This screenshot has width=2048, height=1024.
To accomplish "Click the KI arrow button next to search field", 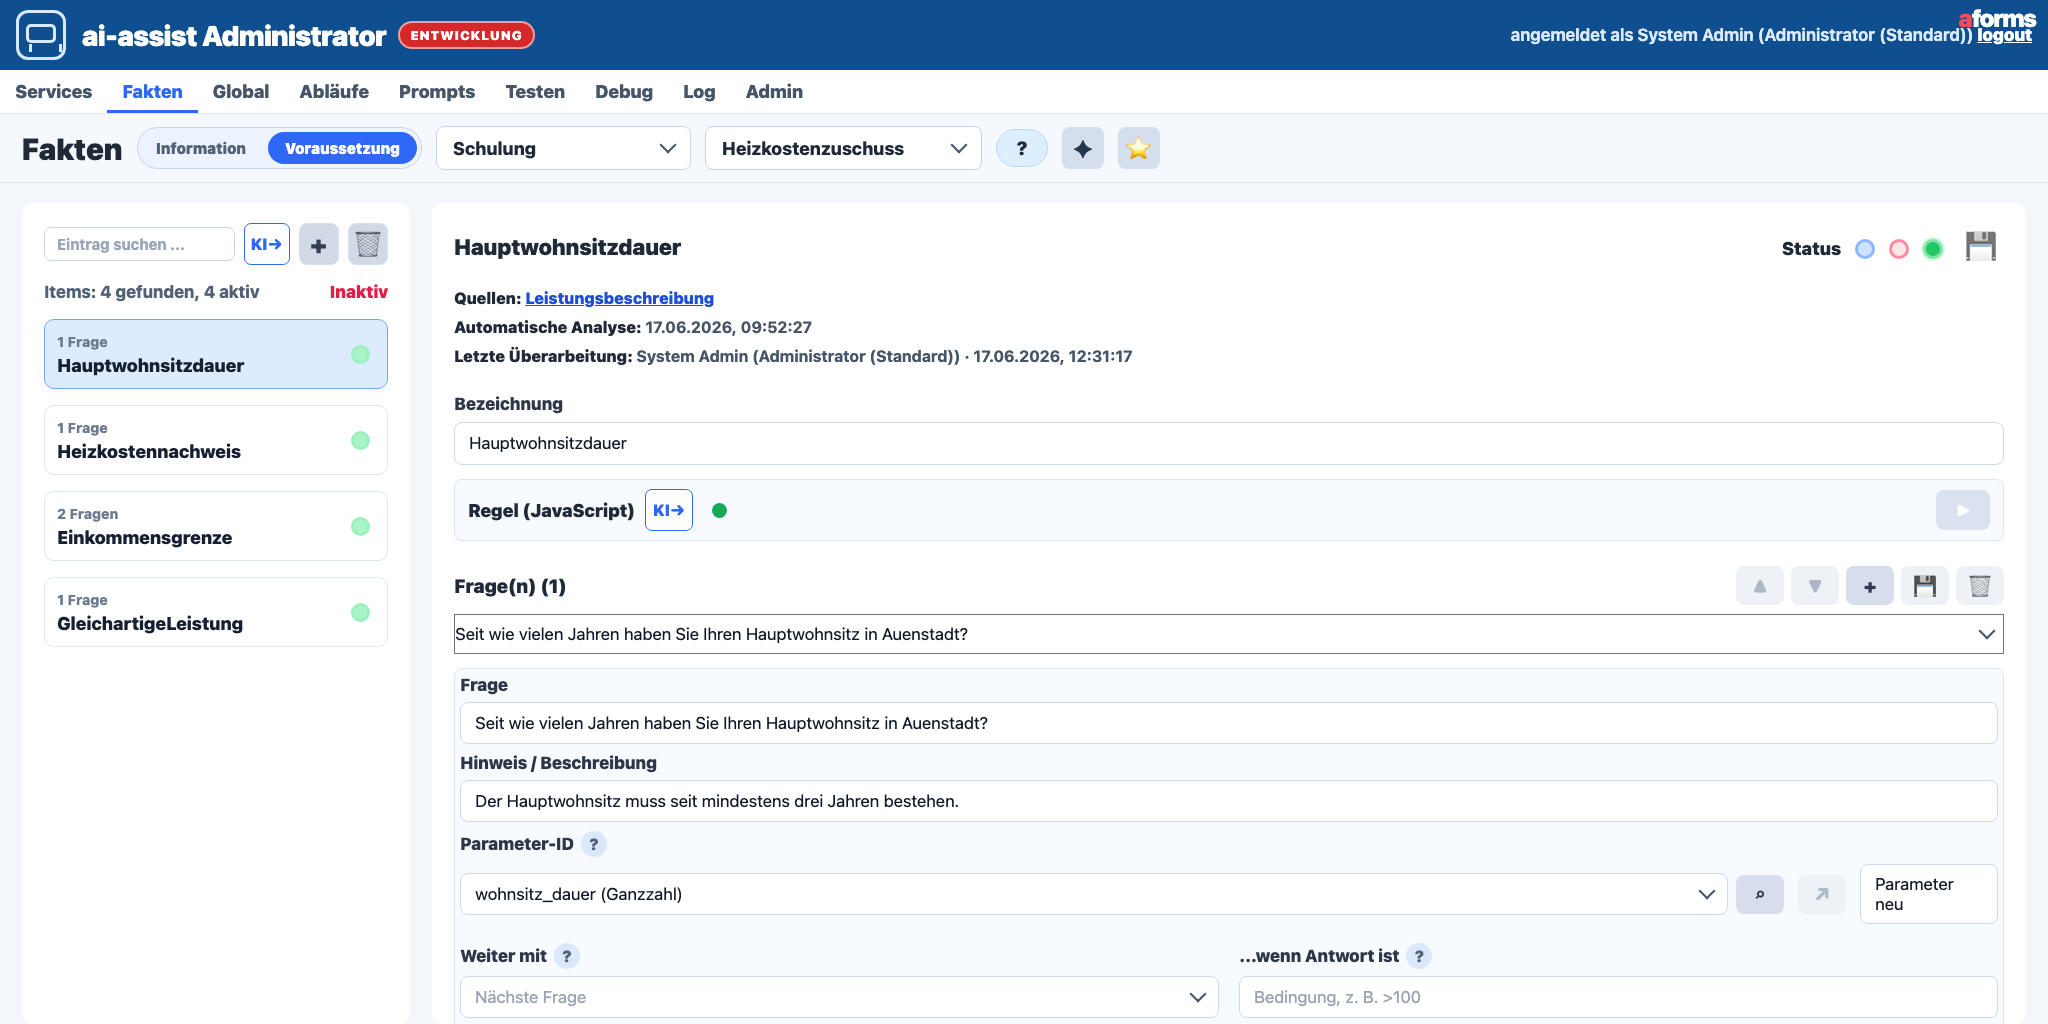I will pyautogui.click(x=267, y=244).
